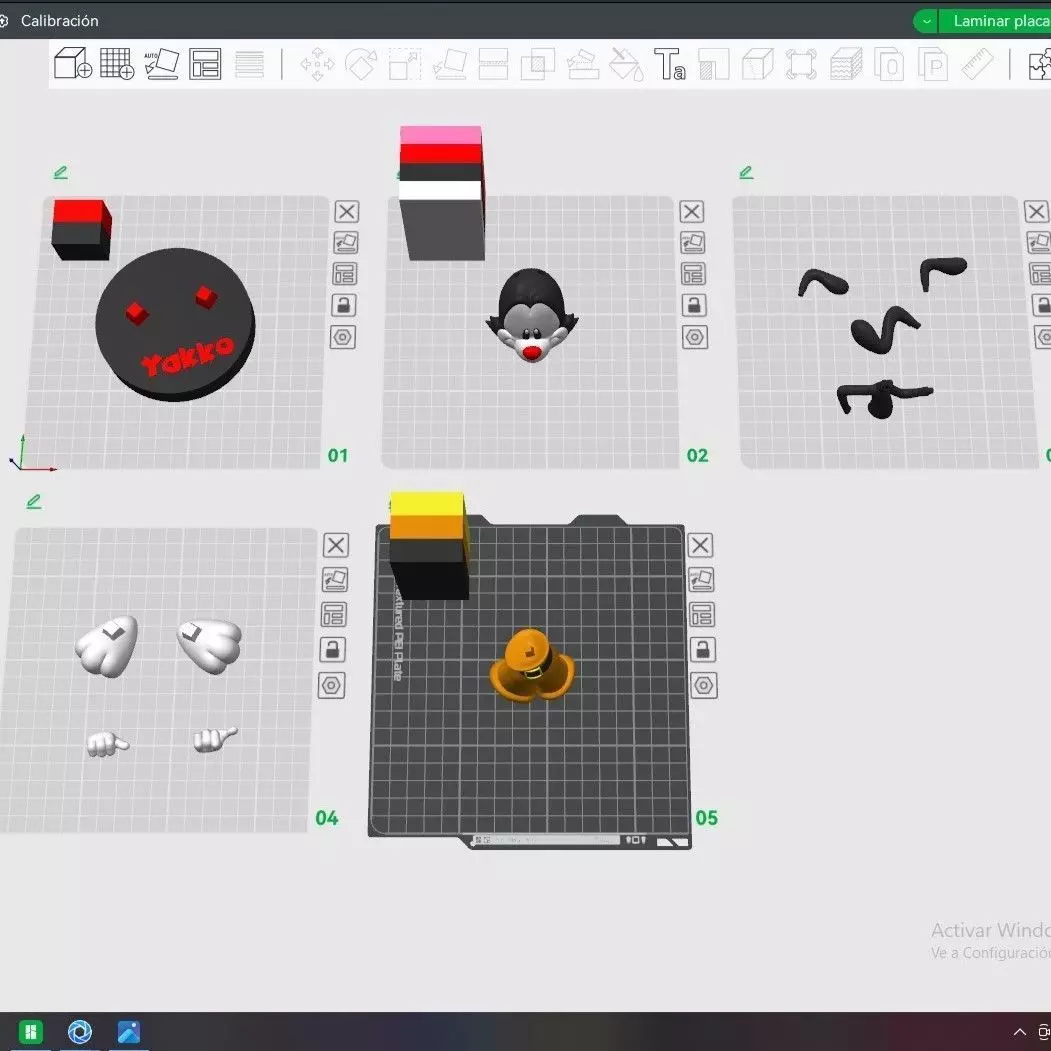Select the red and black cube on plate 01

pyautogui.click(x=81, y=229)
